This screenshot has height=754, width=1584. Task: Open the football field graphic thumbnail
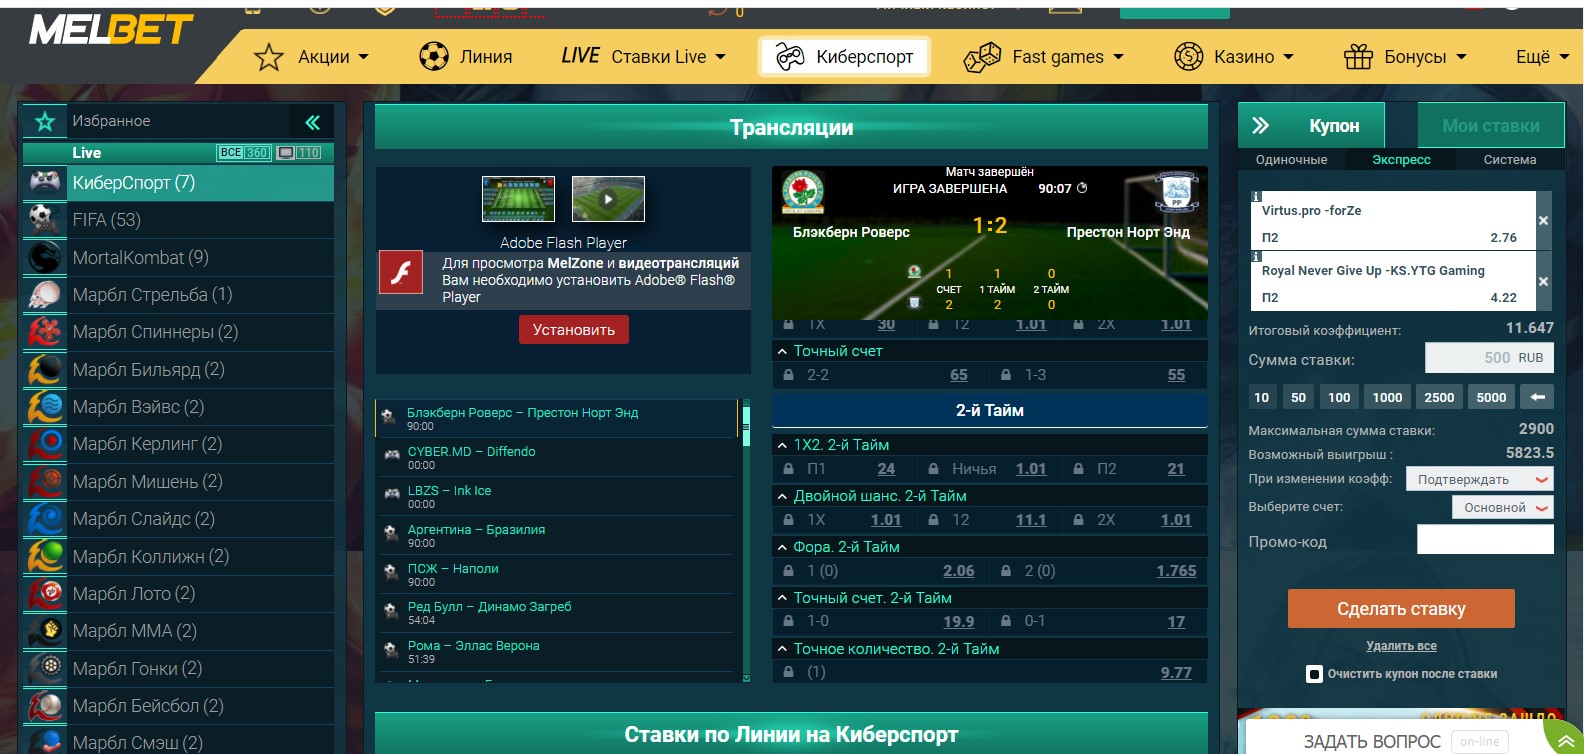click(518, 199)
